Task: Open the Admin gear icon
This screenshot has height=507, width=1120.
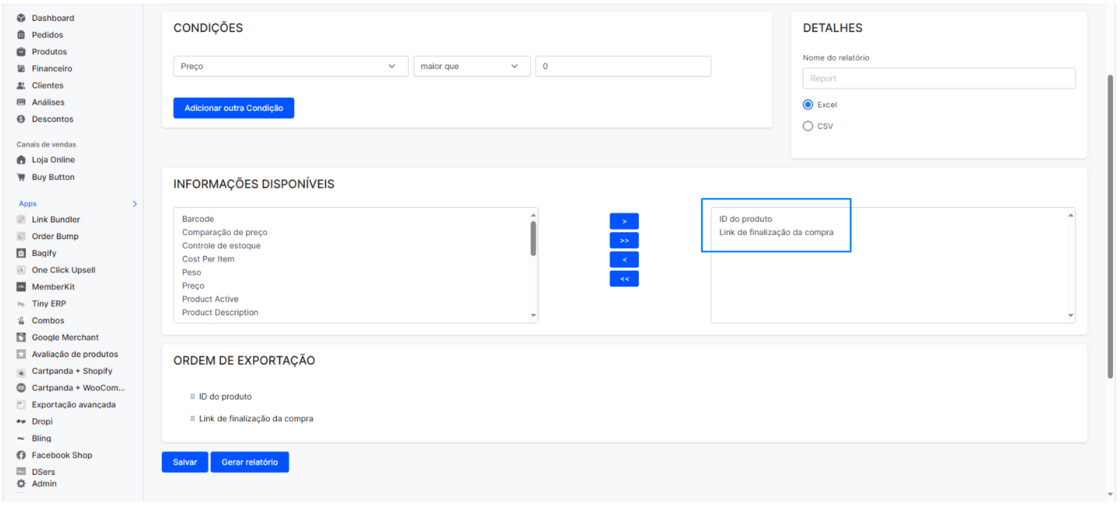Action: tap(21, 484)
